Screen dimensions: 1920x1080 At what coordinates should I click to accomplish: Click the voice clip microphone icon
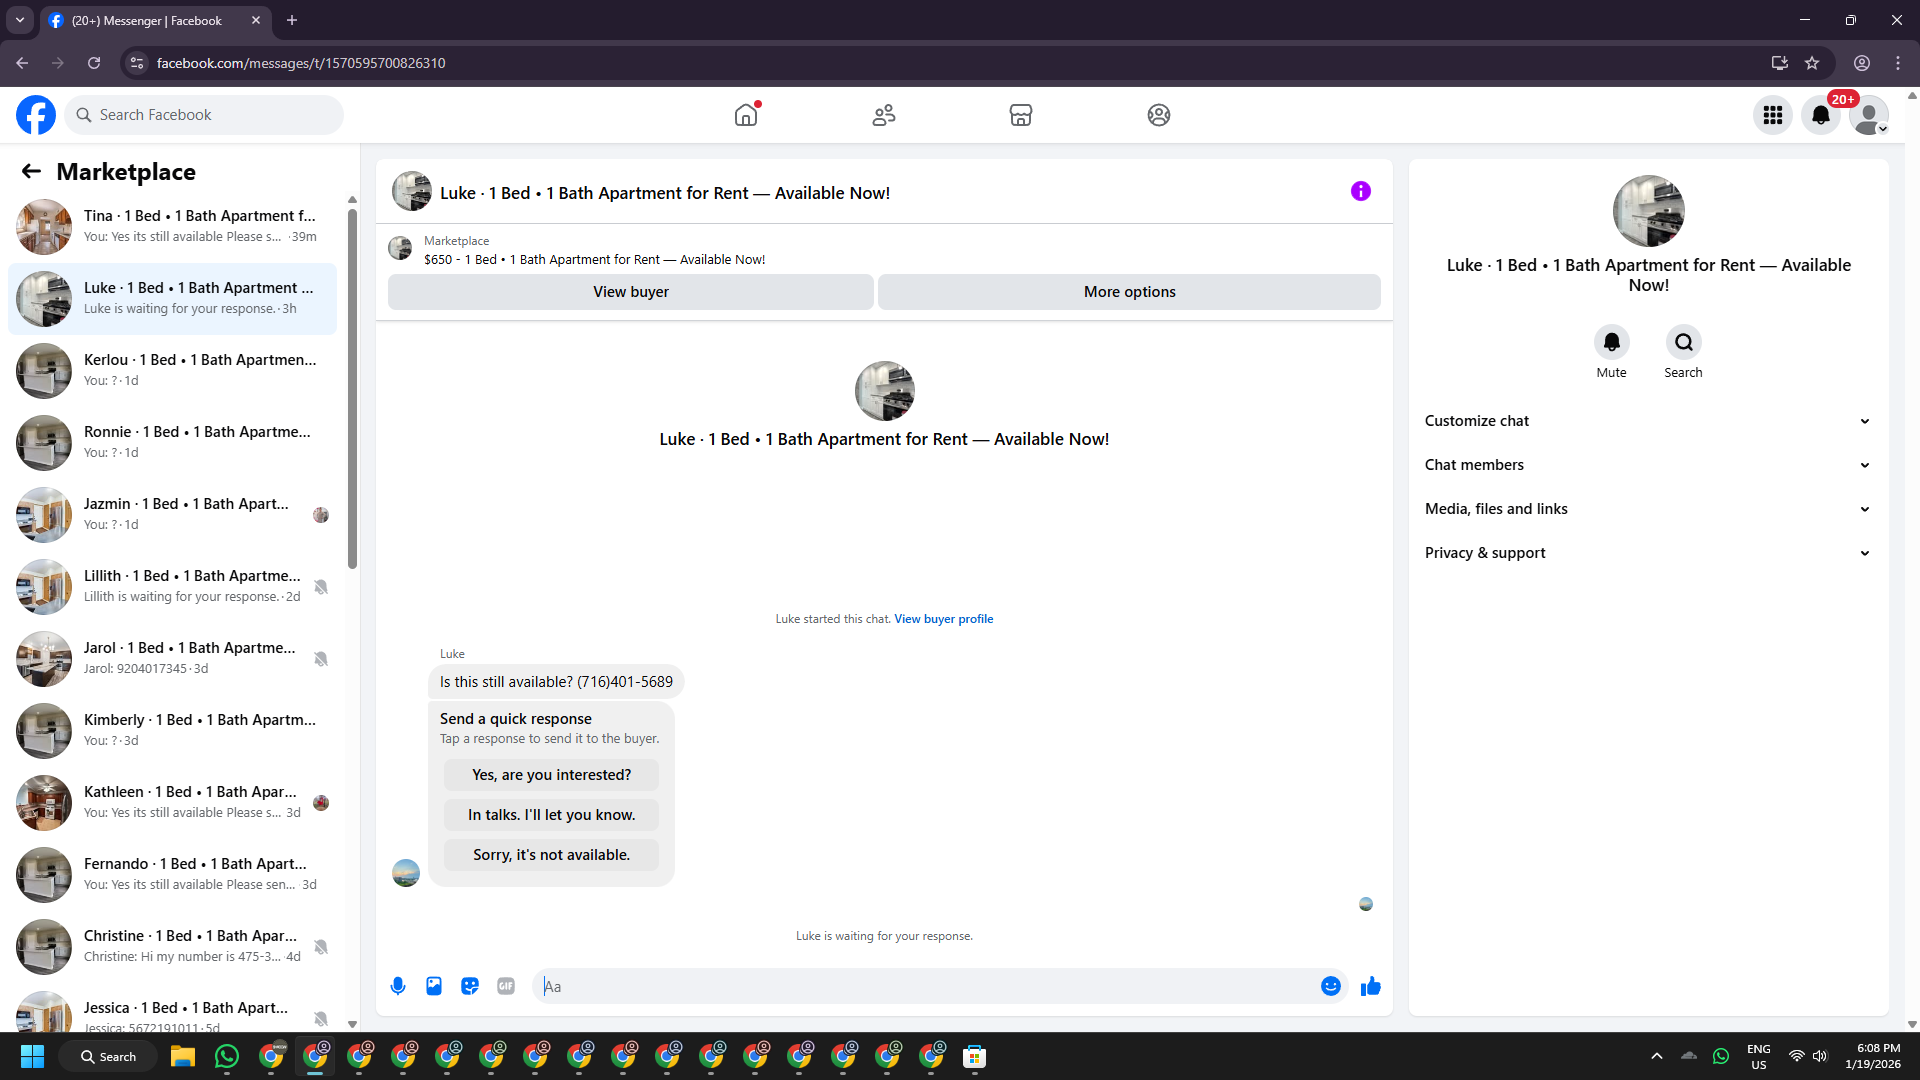tap(398, 986)
